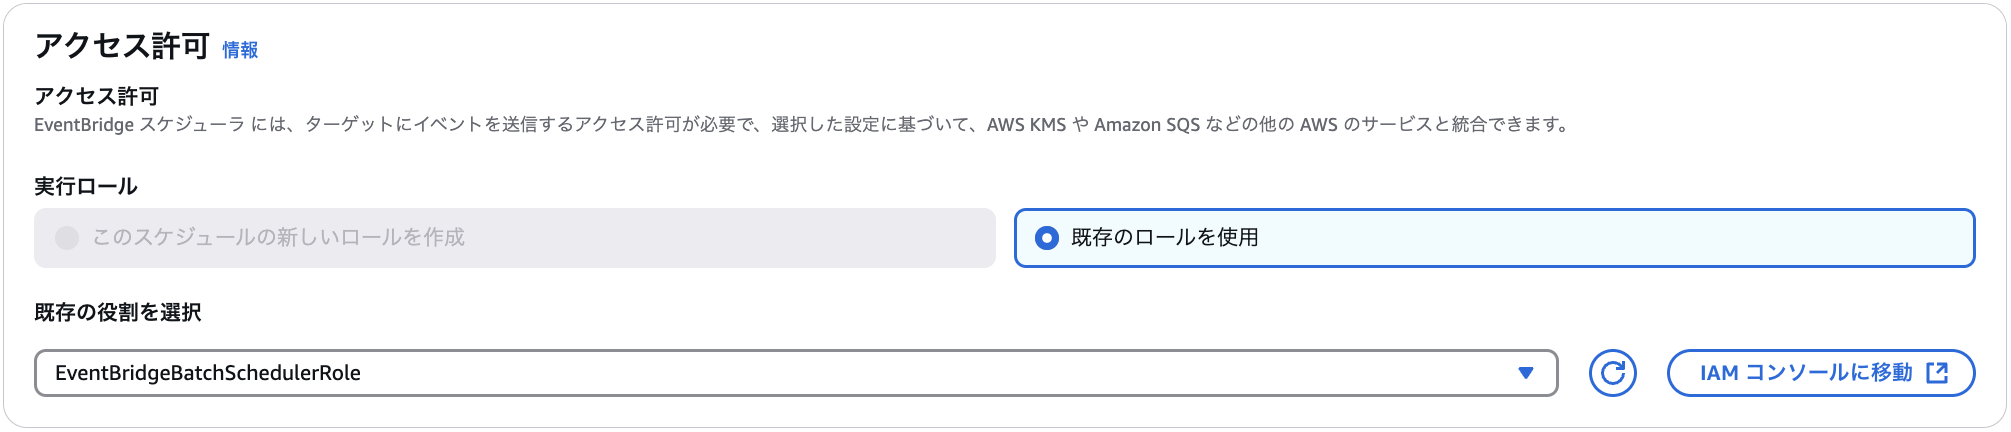Click the large アクセス許可 panel heading
Screen dimensions: 2011x432
click(122, 46)
